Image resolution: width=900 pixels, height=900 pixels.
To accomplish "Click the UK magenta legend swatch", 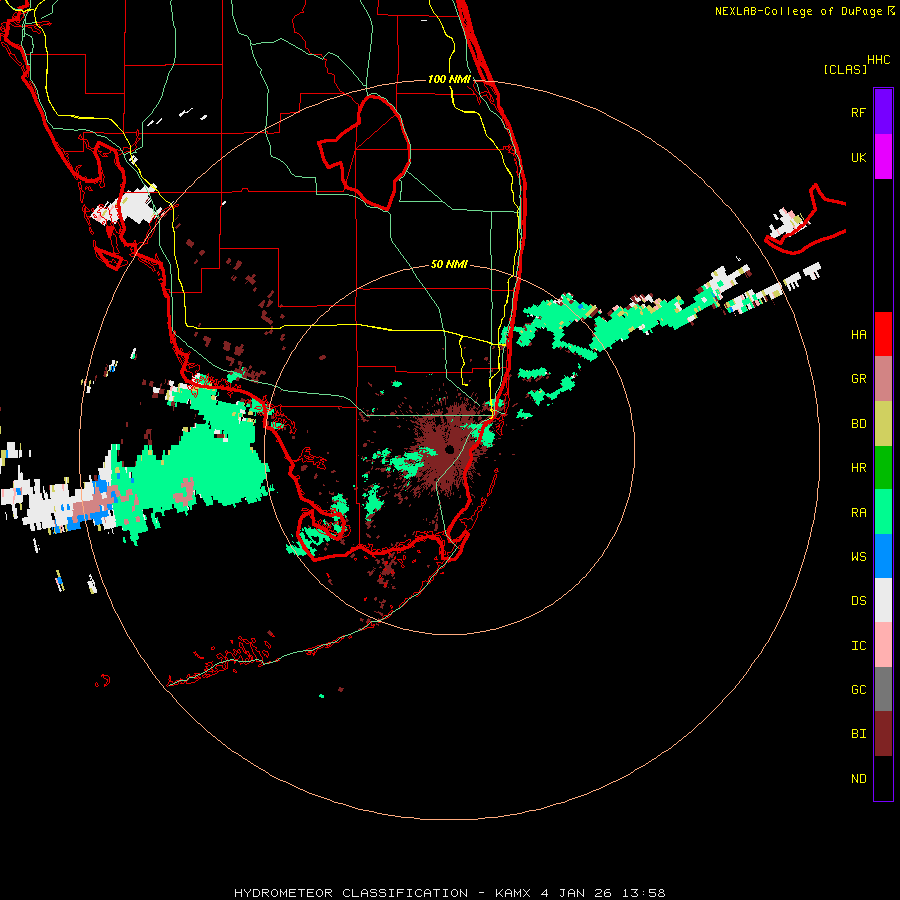I will [883, 157].
